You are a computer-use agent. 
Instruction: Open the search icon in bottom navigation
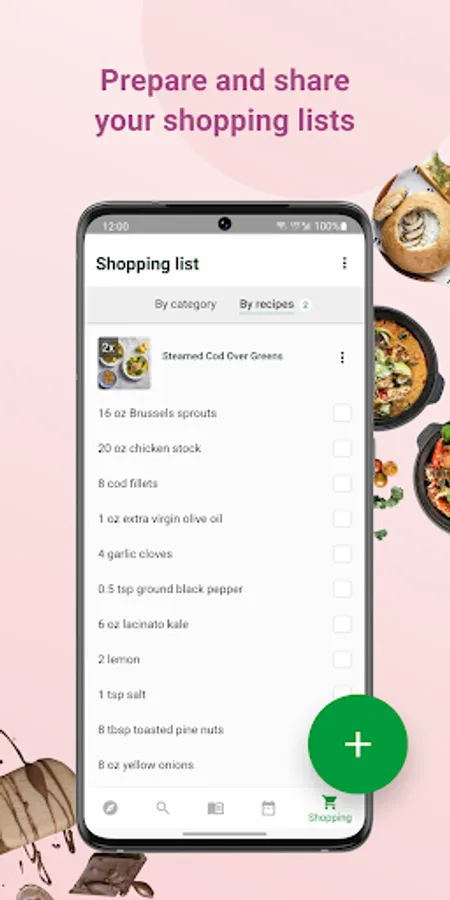[162, 808]
